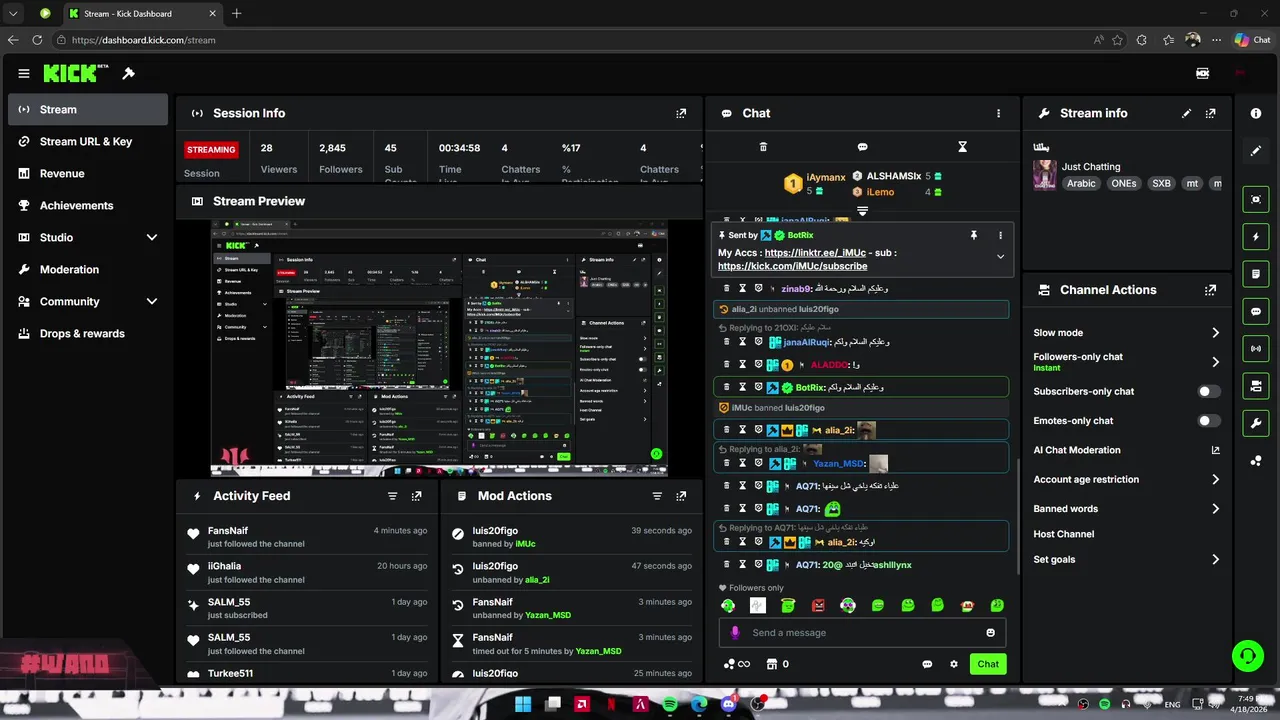Toggle Subscribers-only chat switch
This screenshot has width=1280, height=720.
coord(1209,392)
